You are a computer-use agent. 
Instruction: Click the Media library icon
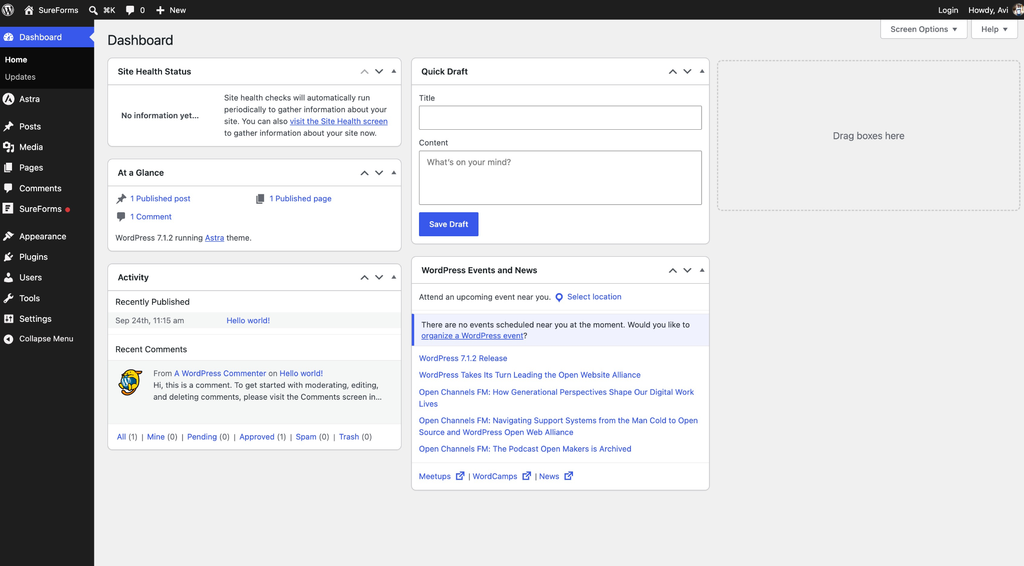(8, 147)
